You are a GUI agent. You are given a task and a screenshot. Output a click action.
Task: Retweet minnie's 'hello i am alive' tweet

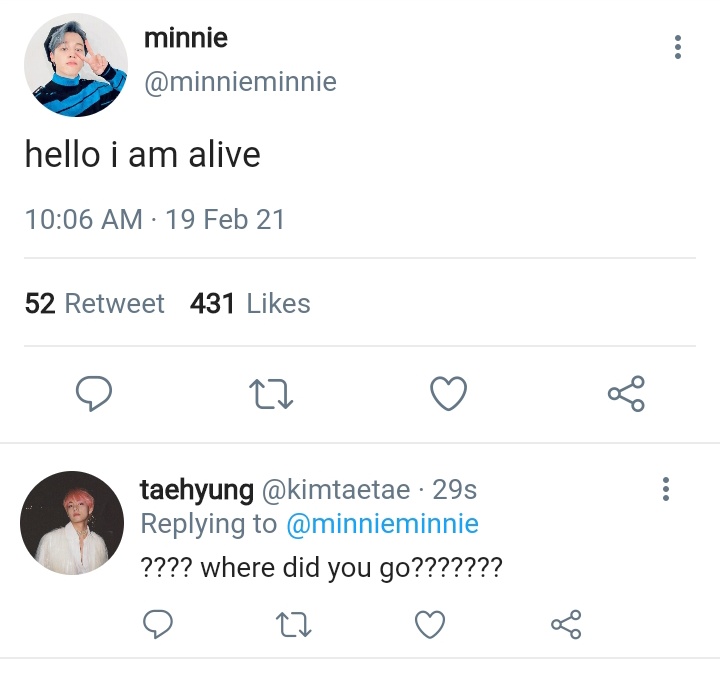coord(271,394)
